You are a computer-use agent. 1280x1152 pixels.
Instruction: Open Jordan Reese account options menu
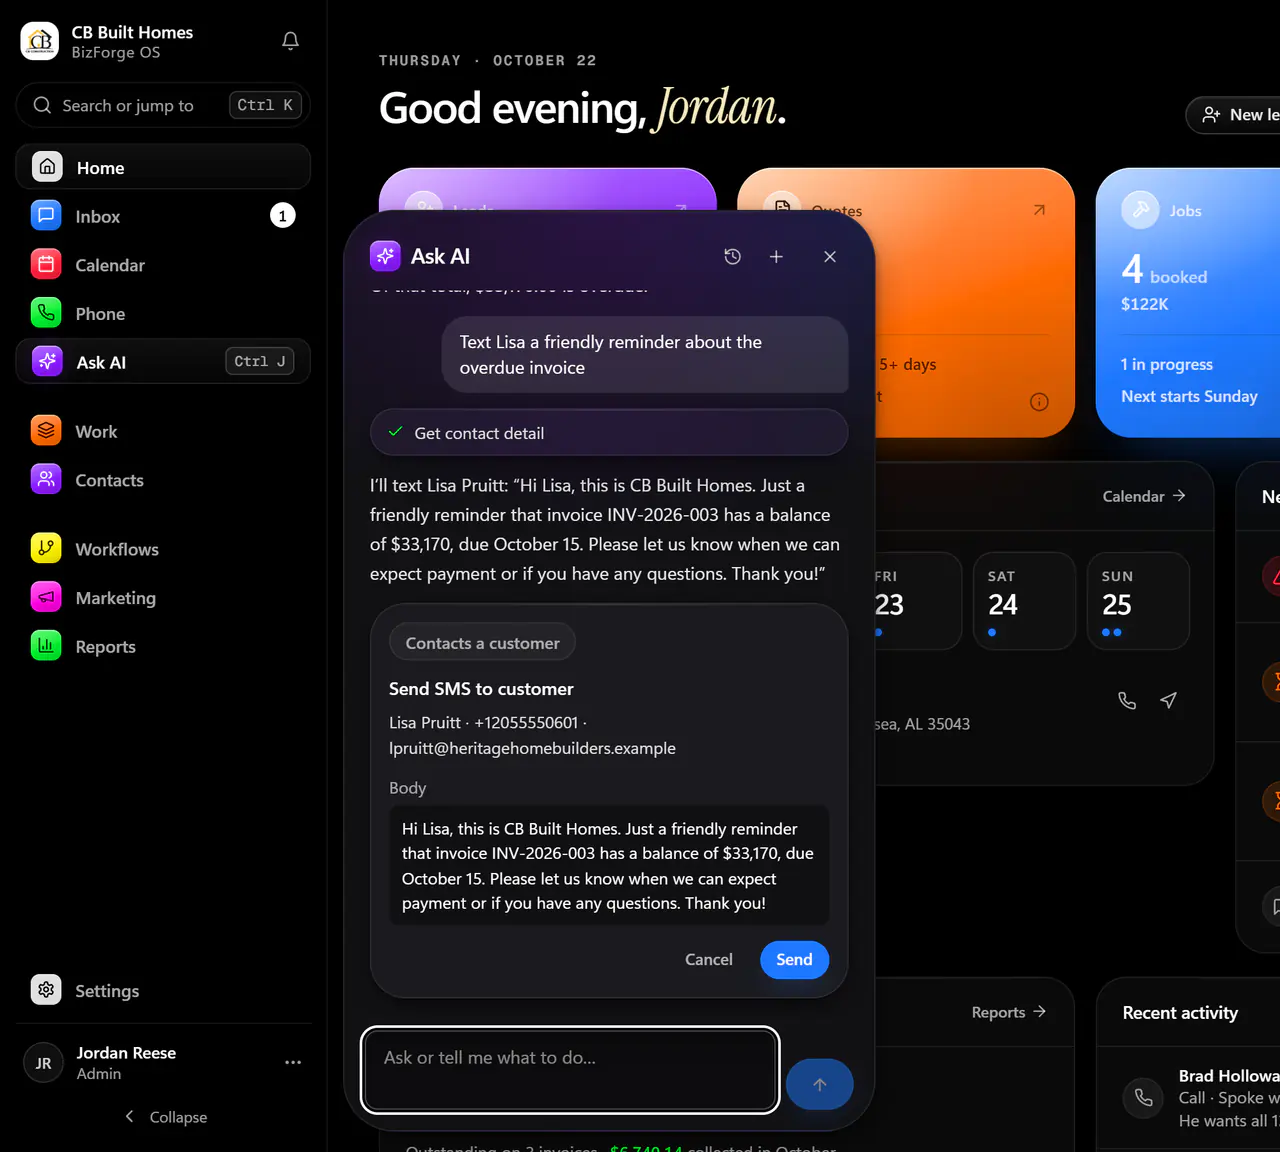click(293, 1062)
